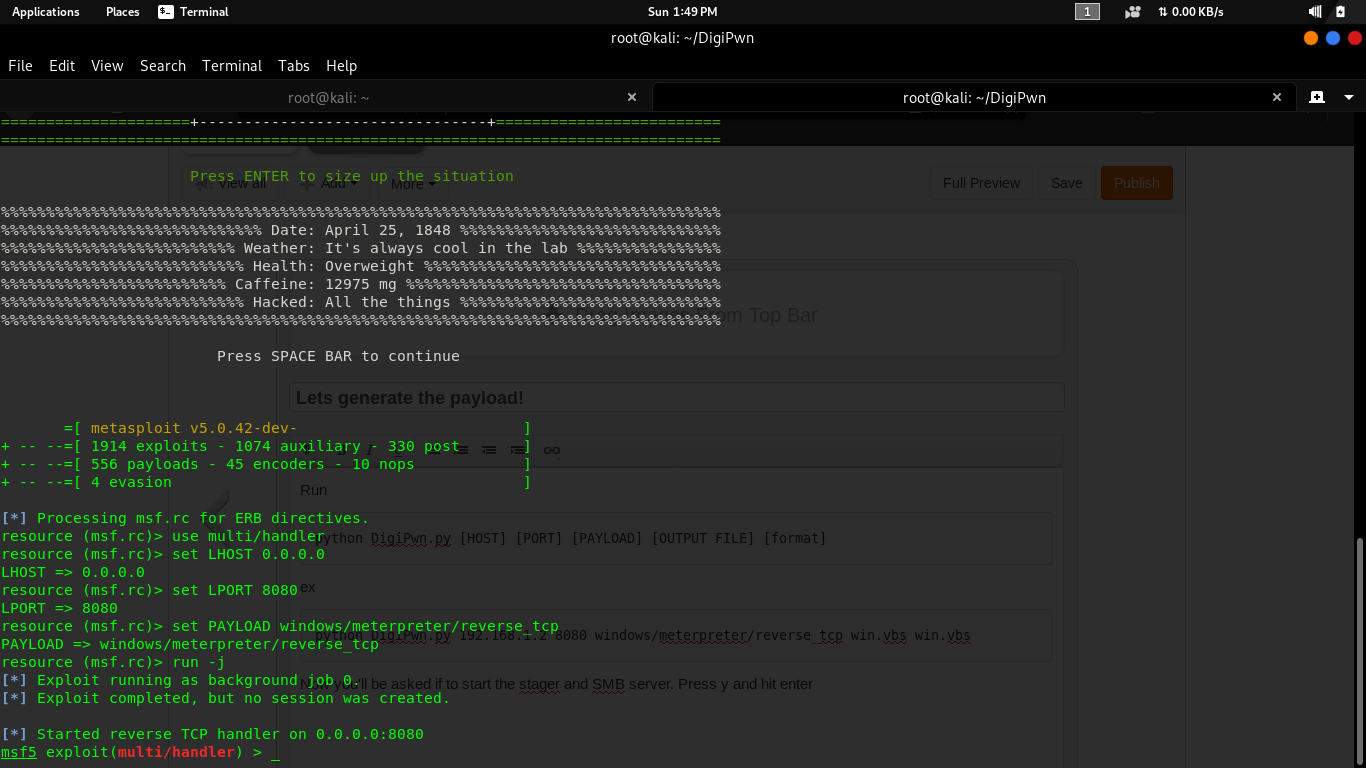Screen dimensions: 1366x768
Task: Open the Search menu
Action: tap(163, 65)
